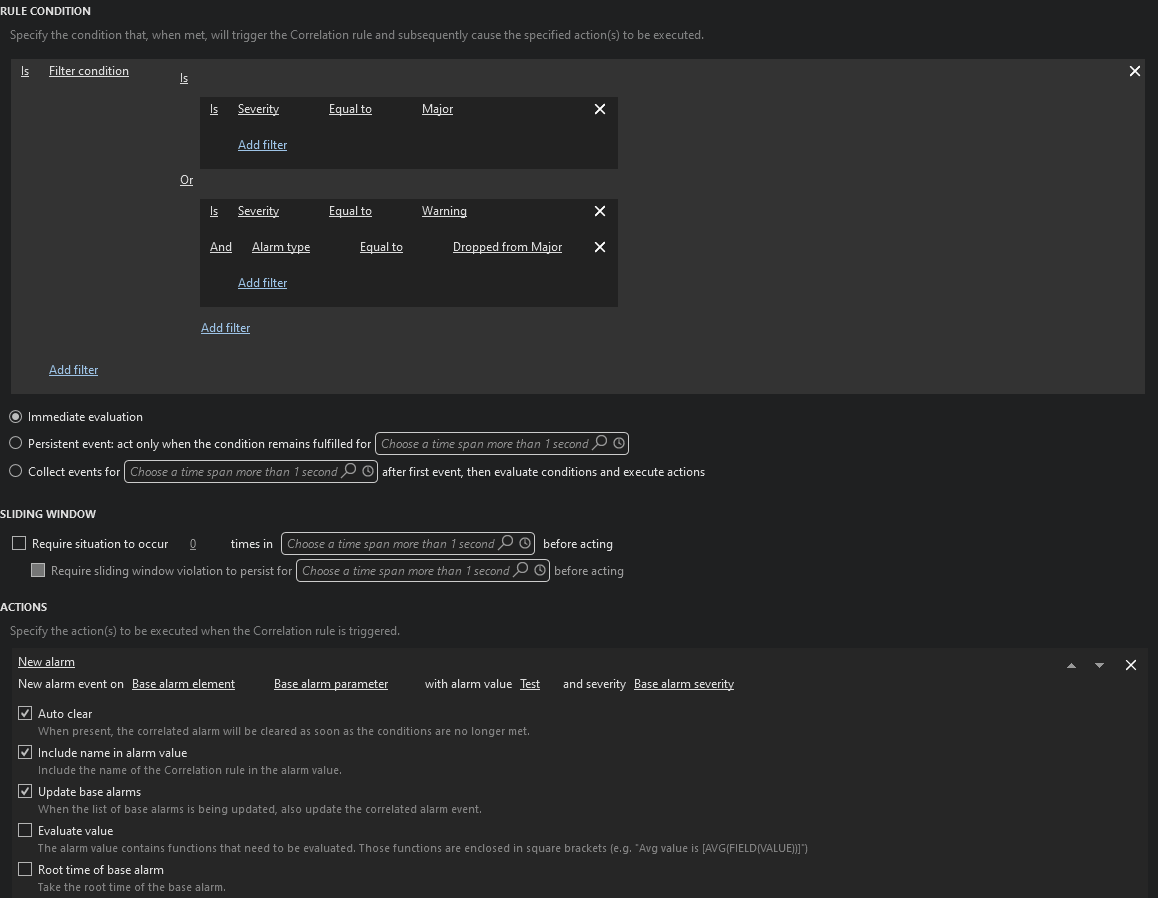1158x898 pixels.
Task: Tick Require situation to occur checkbox
Action: click(19, 543)
